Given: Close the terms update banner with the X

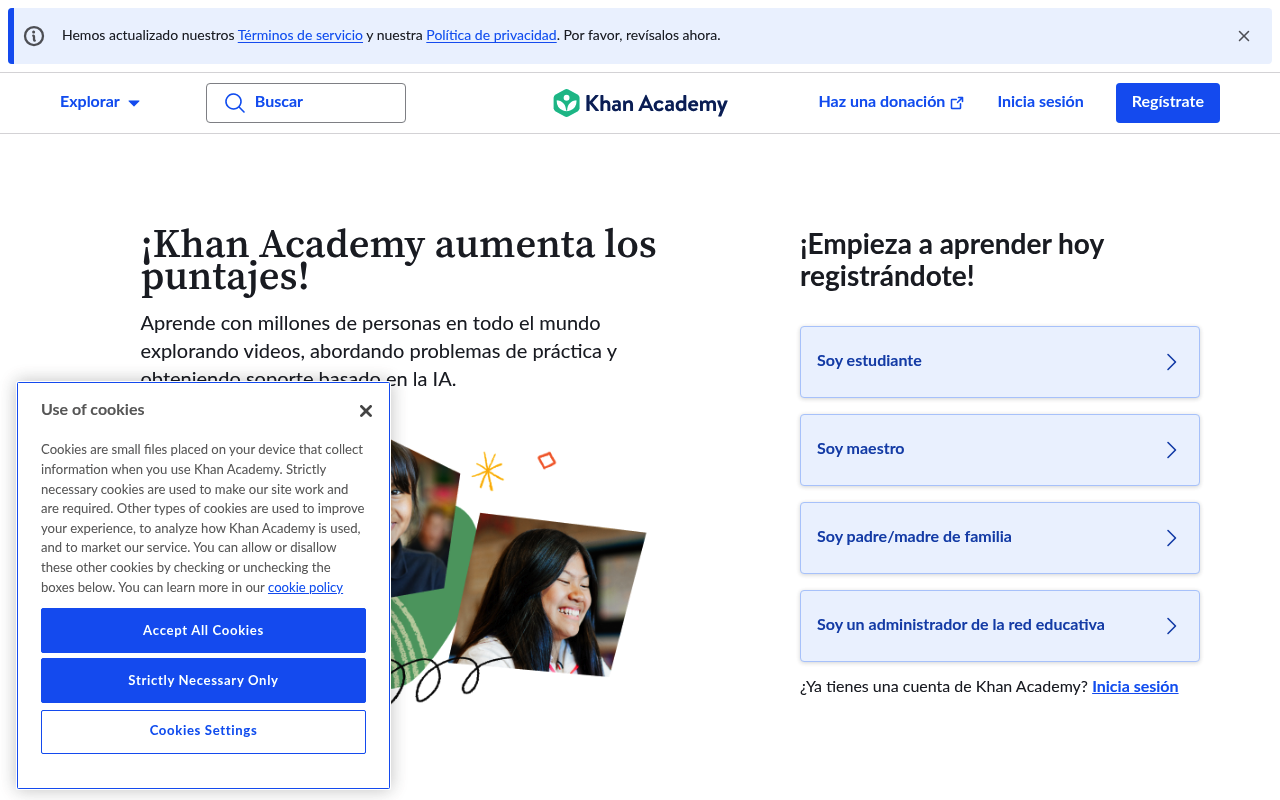Looking at the screenshot, I should coord(1243,35).
